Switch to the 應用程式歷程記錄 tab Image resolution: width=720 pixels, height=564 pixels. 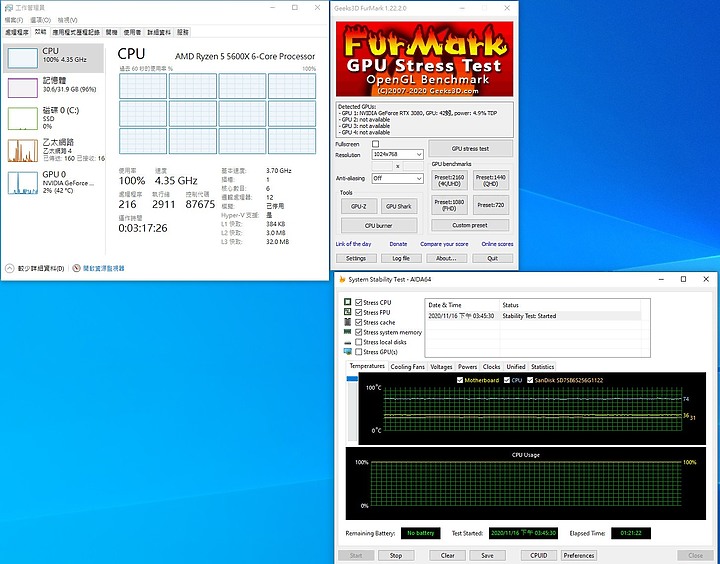(76, 32)
